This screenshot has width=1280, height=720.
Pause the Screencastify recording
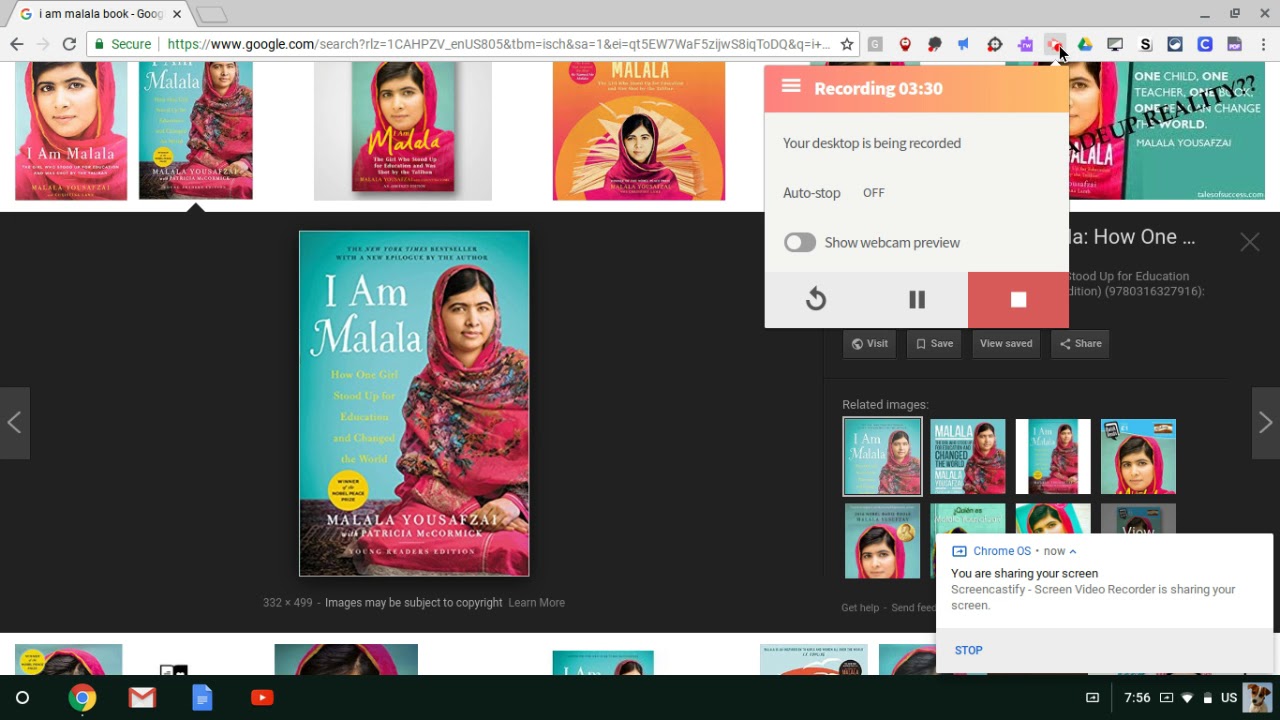point(917,300)
